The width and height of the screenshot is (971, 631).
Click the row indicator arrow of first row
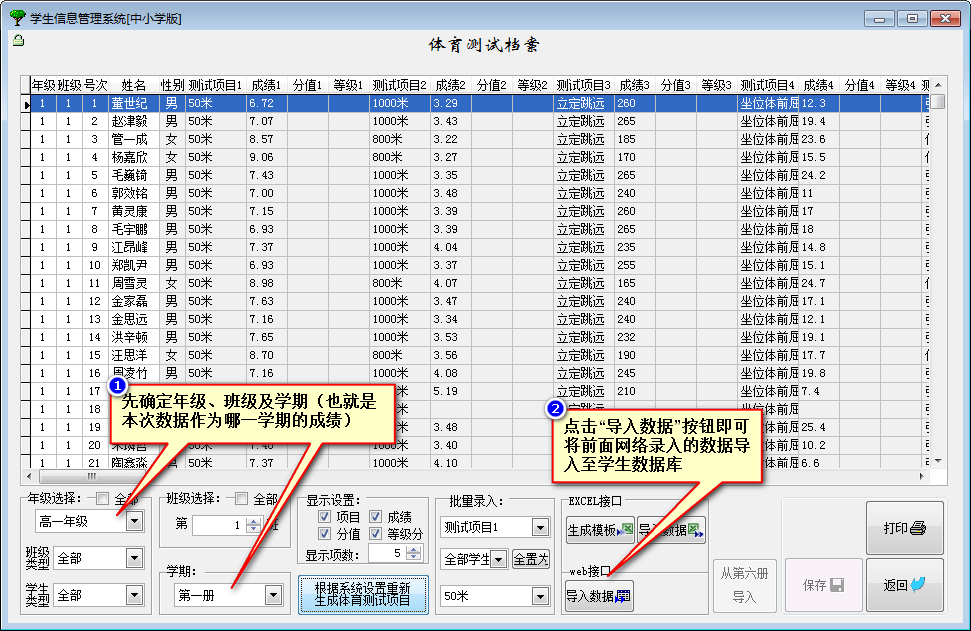click(x=27, y=104)
